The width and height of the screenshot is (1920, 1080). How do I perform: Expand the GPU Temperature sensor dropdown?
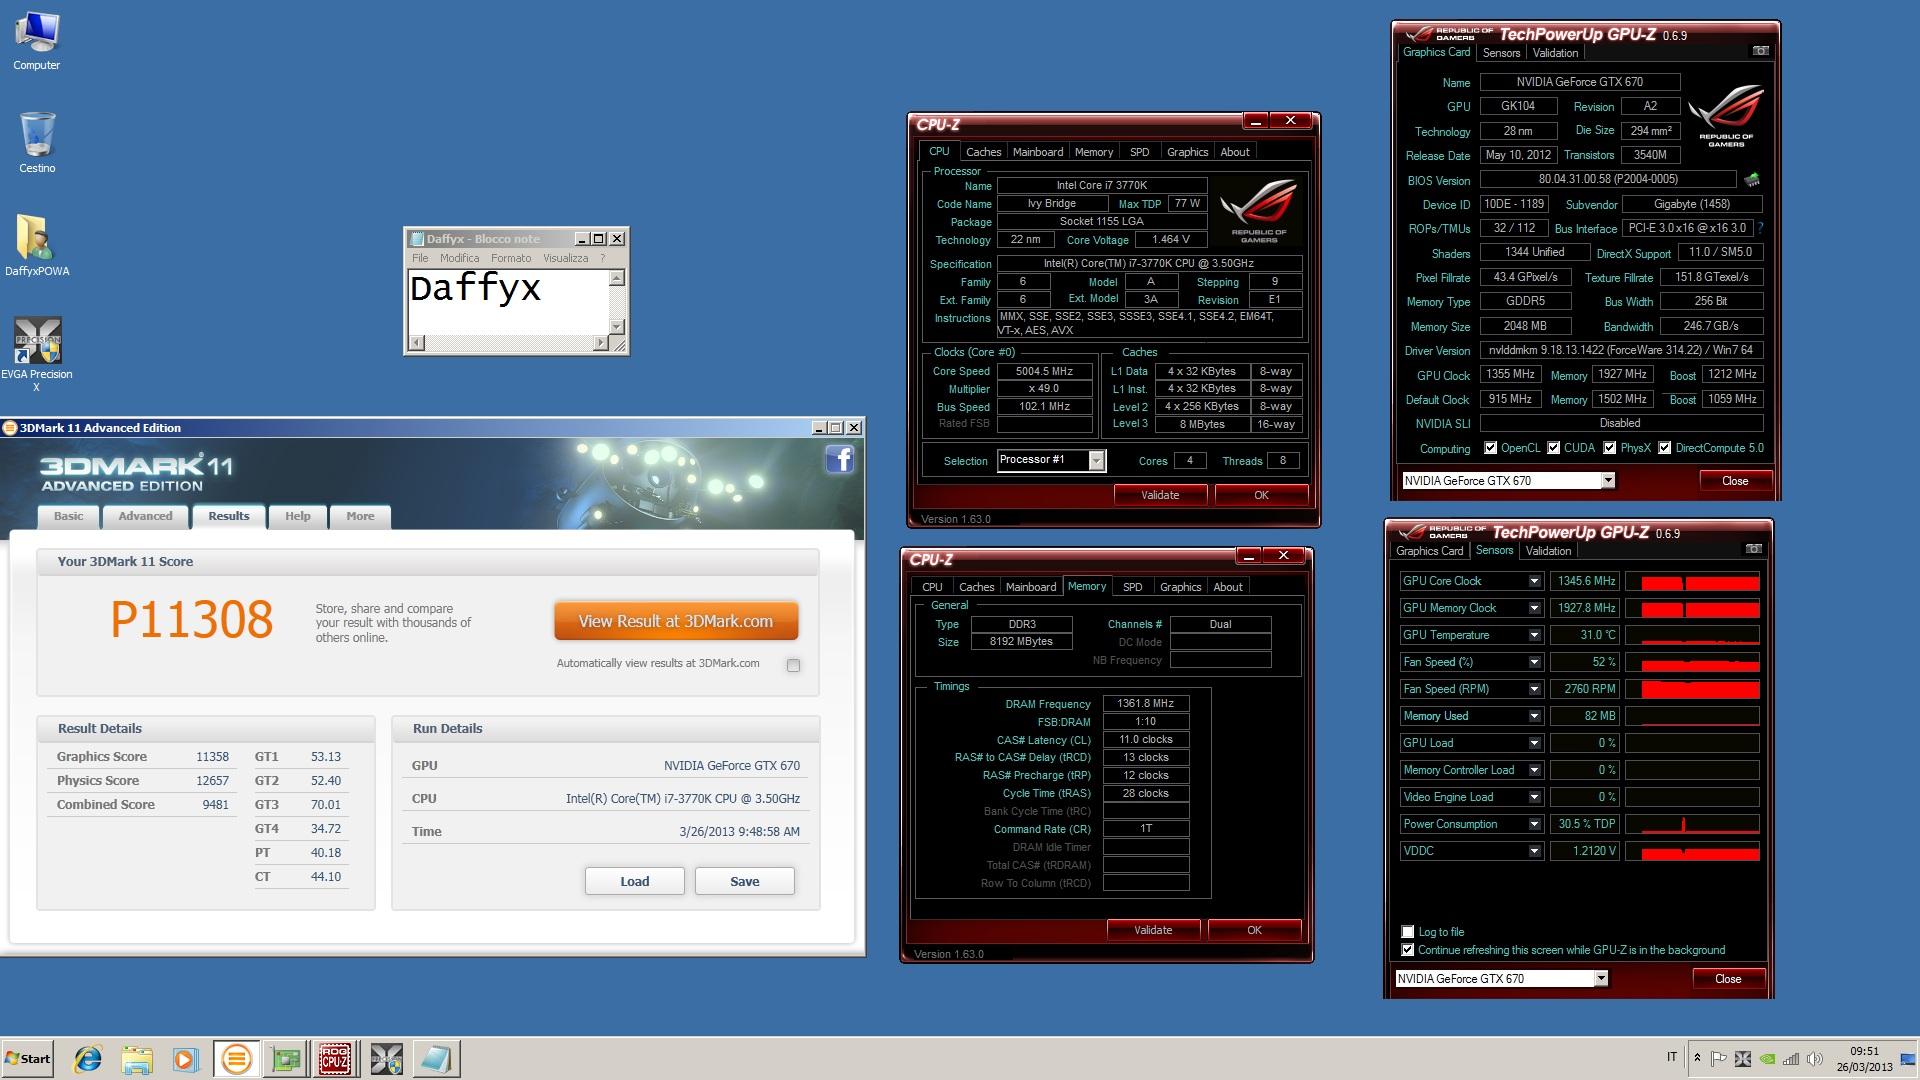click(x=1534, y=635)
